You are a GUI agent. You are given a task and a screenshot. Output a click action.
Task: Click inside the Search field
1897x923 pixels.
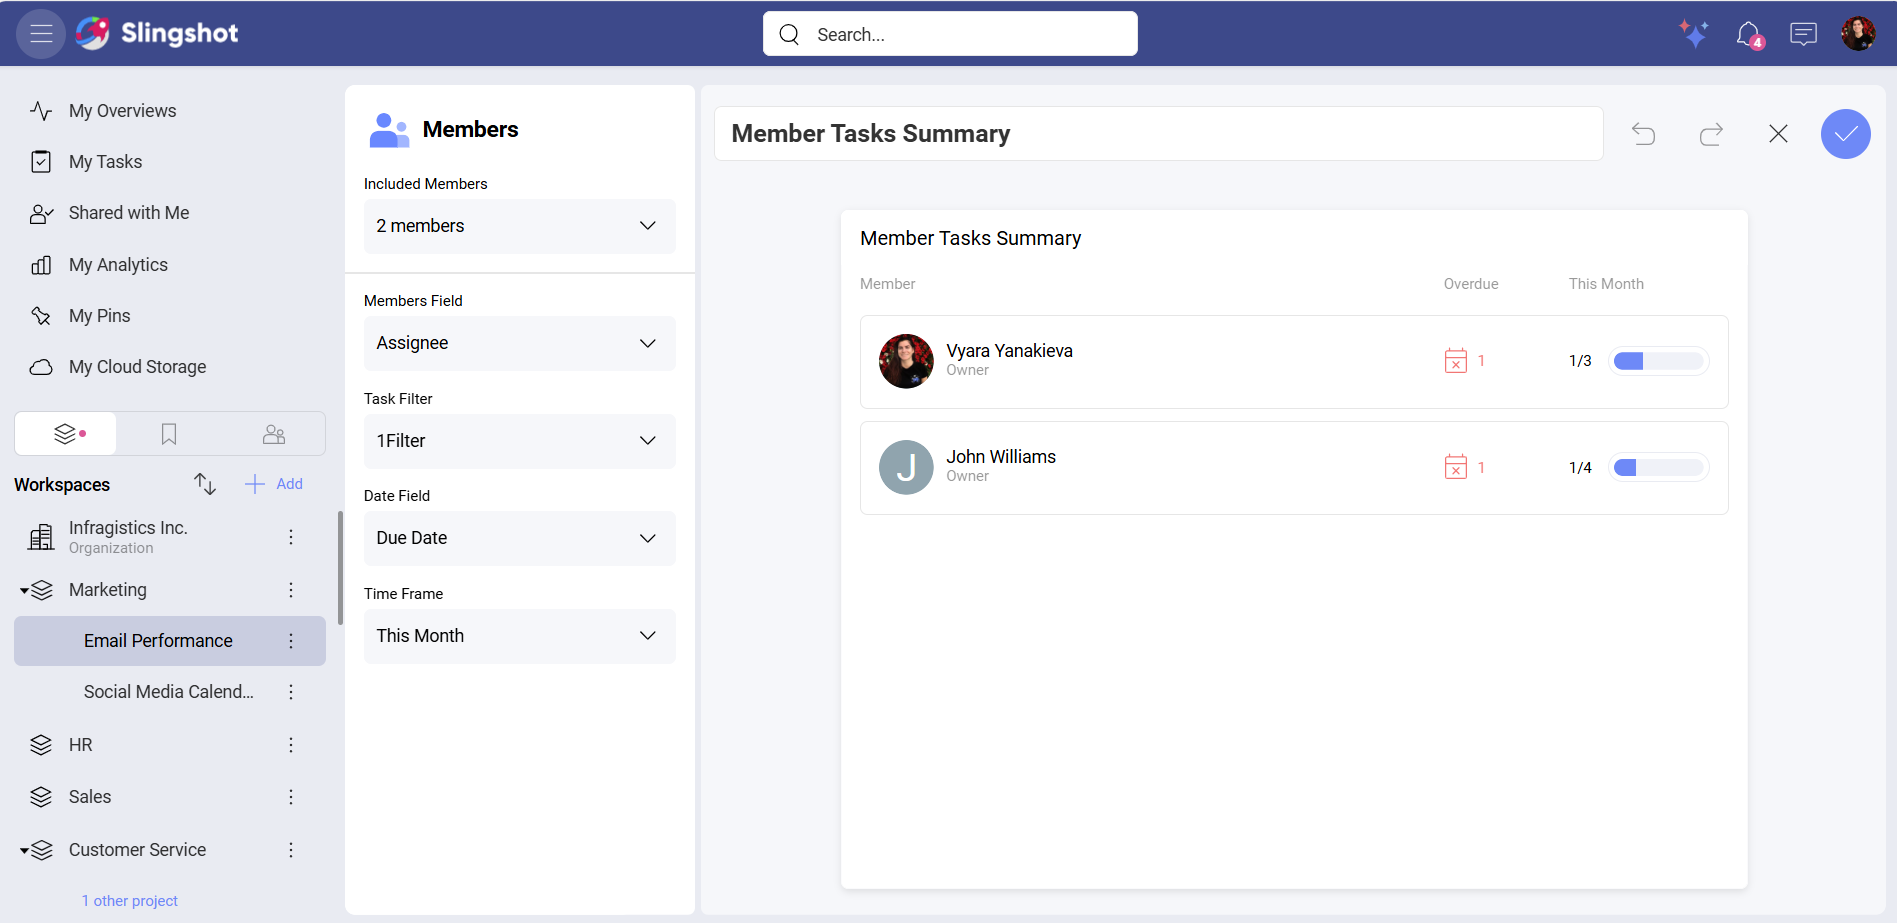tap(948, 33)
